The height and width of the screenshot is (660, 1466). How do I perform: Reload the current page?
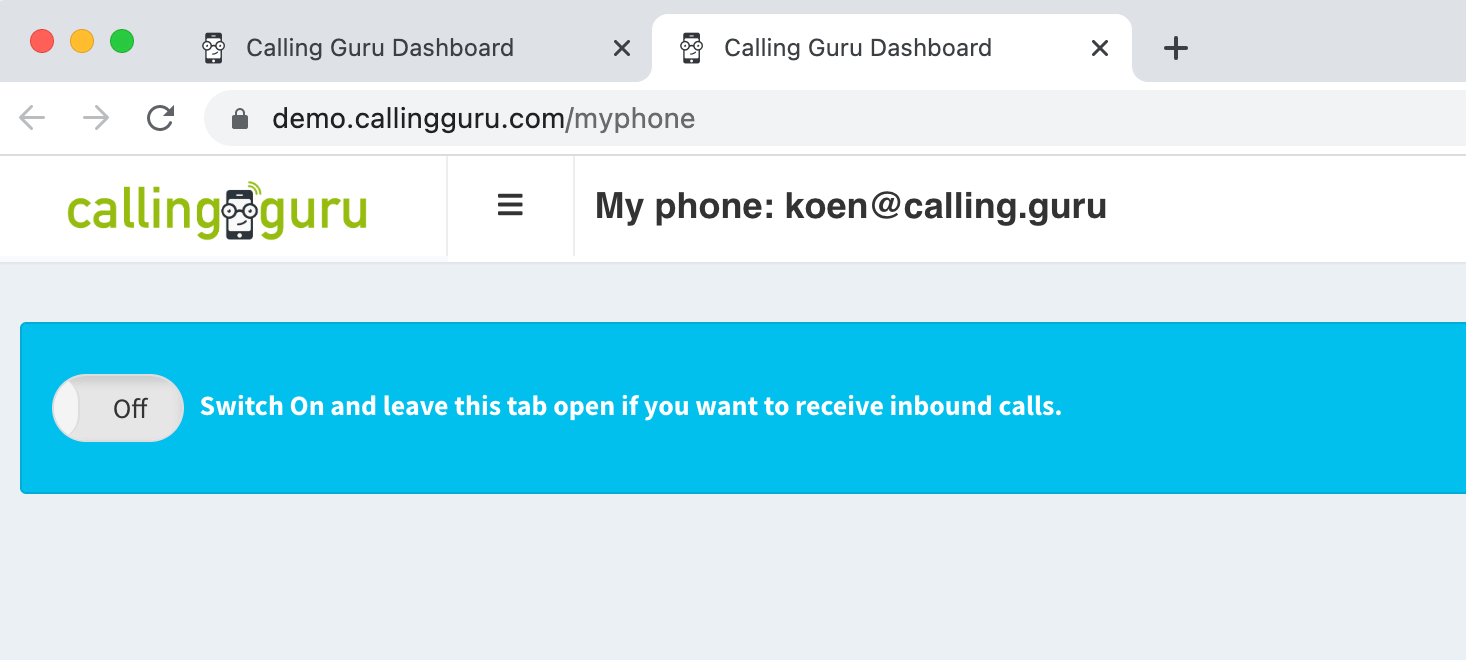pos(160,119)
